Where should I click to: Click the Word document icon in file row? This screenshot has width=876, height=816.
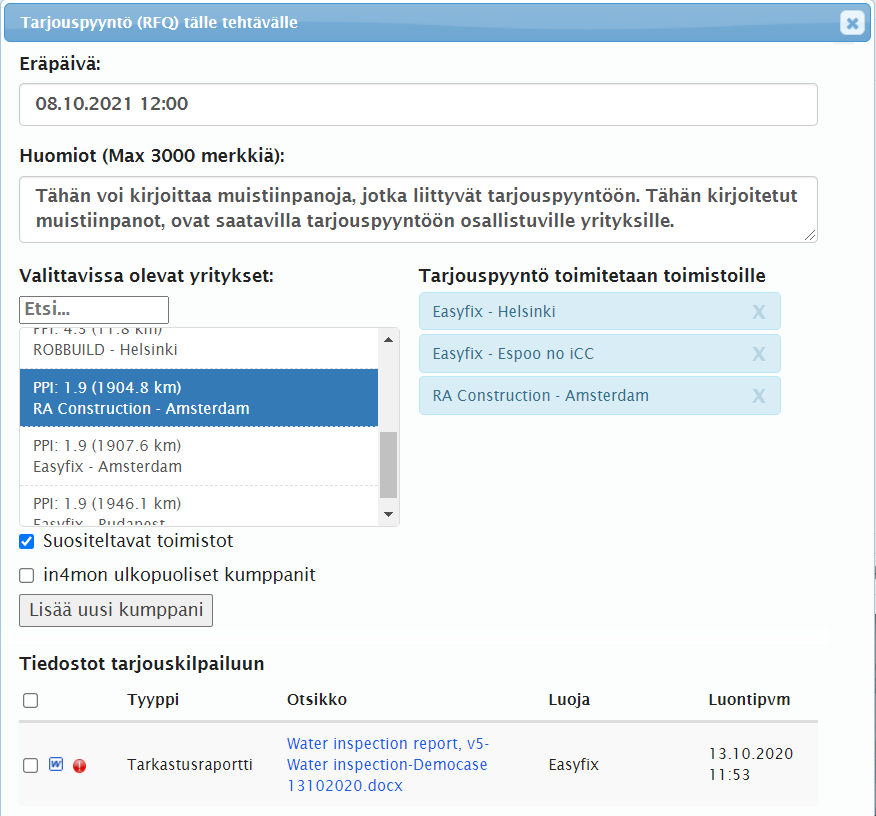[56, 765]
